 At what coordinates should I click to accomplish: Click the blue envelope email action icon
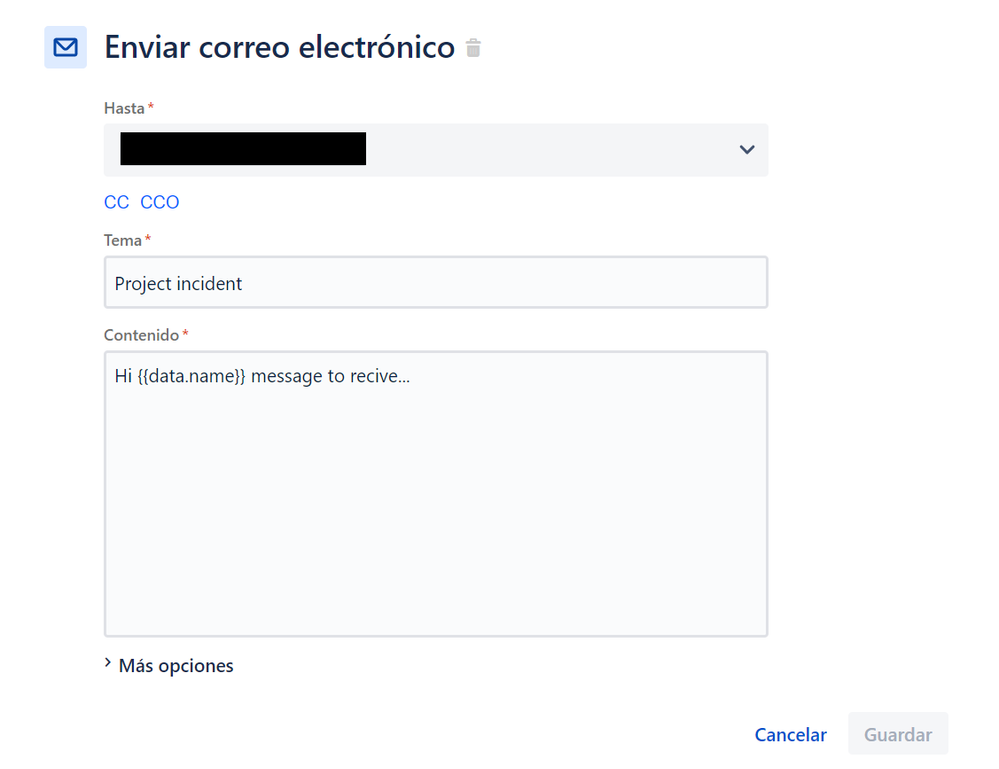click(65, 47)
